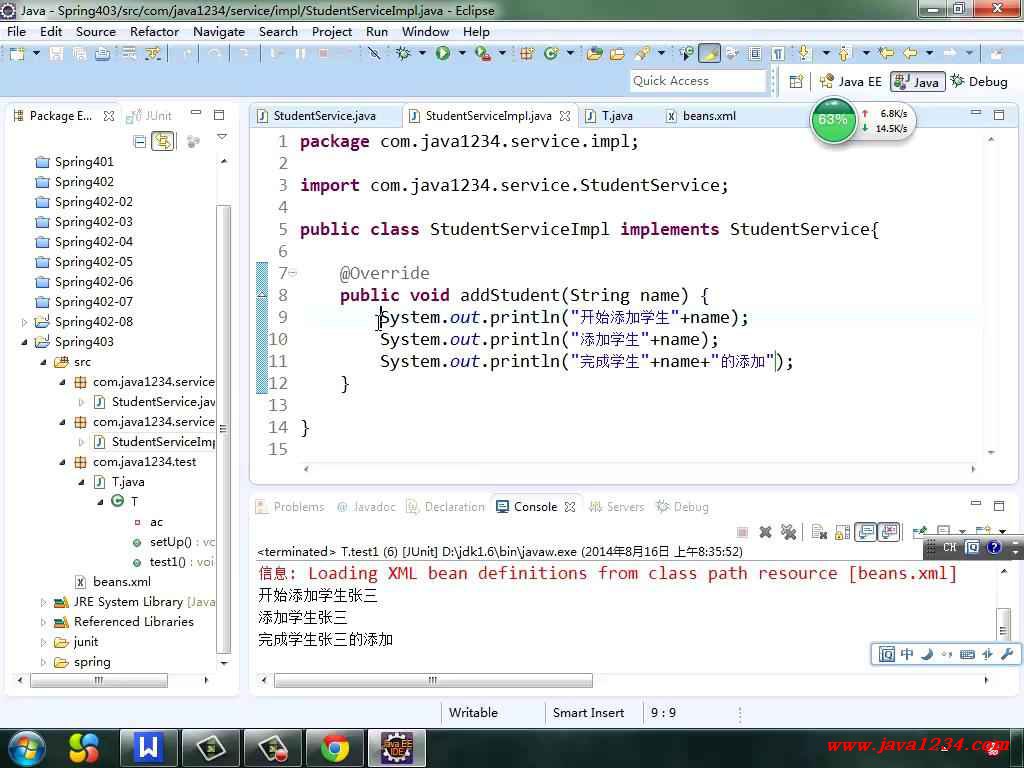Select beans.xml in Package Explorer
Screen dimensions: 1024x768
click(121, 582)
